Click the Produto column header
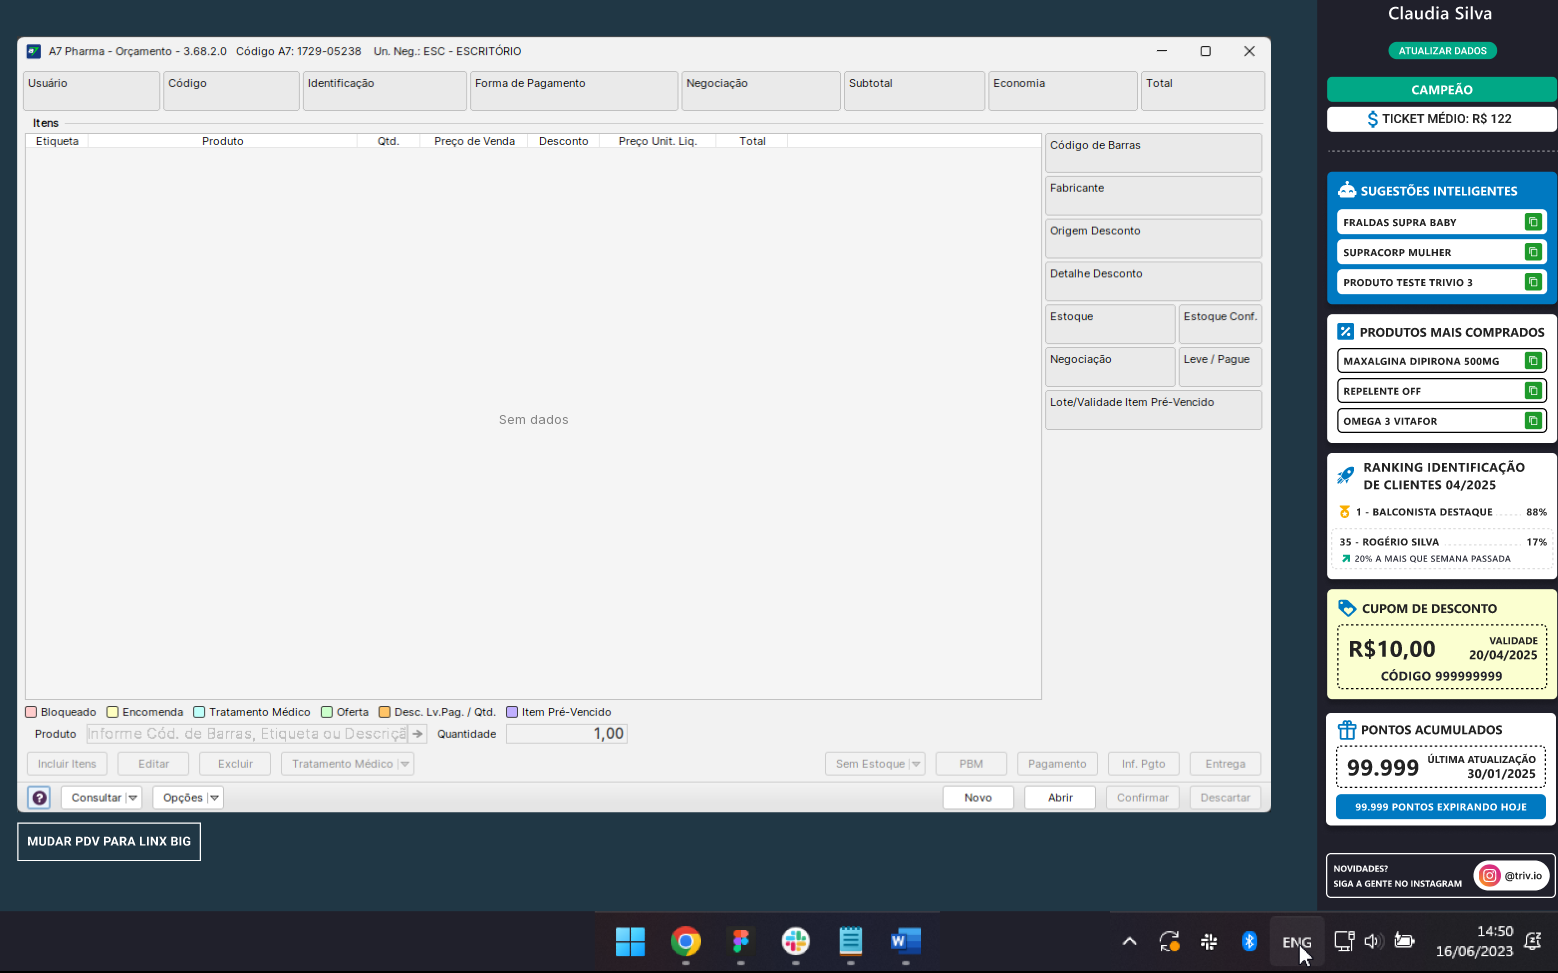1558x973 pixels. [223, 141]
